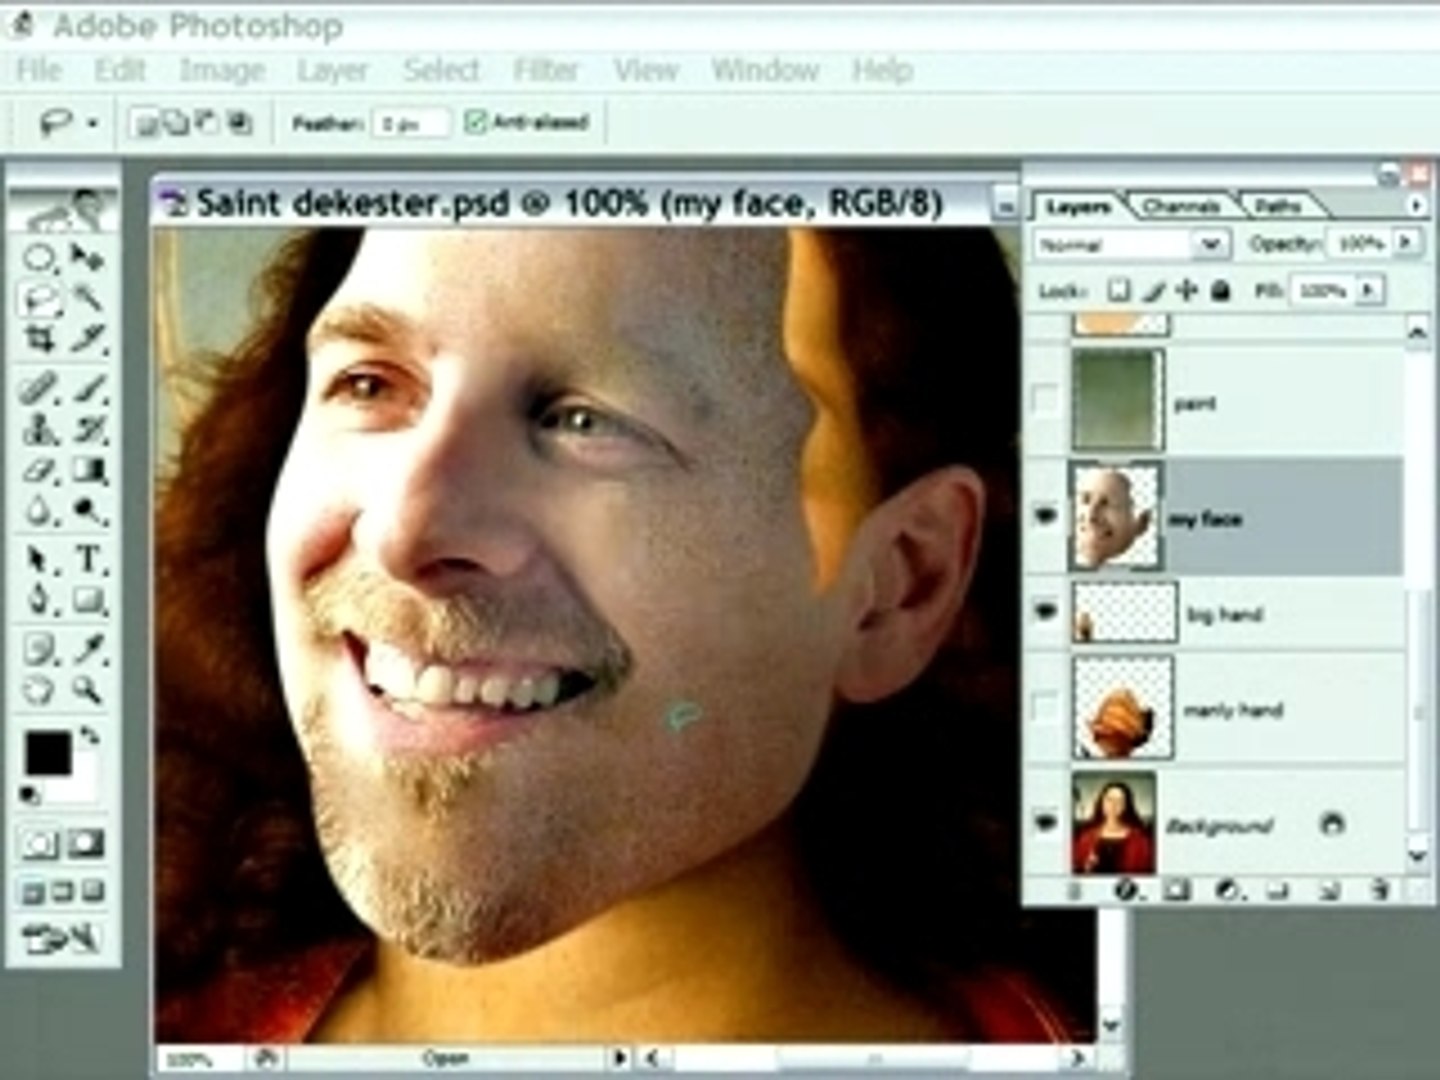Select the Blur tool

point(40,512)
